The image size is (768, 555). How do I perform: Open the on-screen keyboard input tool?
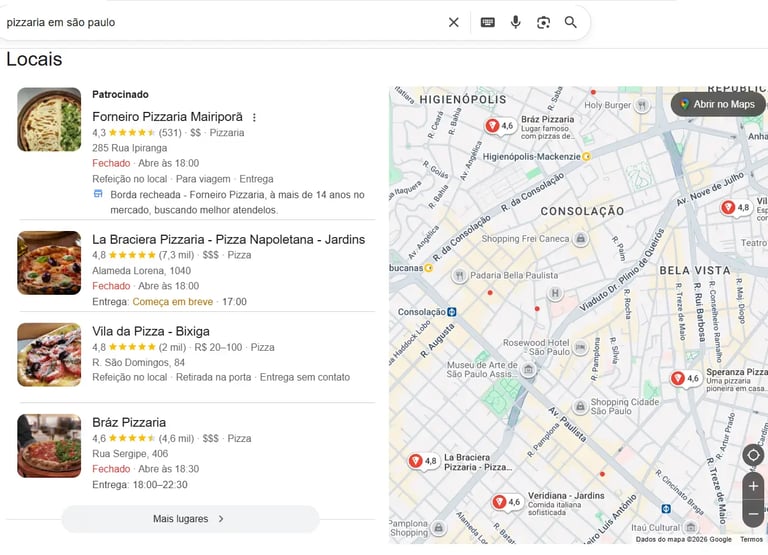(487, 22)
